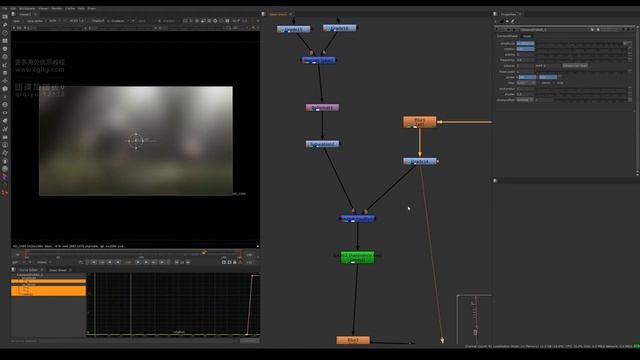The height and width of the screenshot is (360, 640).
Task: Open the Draw nodes toolbar menu
Action: pos(5,25)
